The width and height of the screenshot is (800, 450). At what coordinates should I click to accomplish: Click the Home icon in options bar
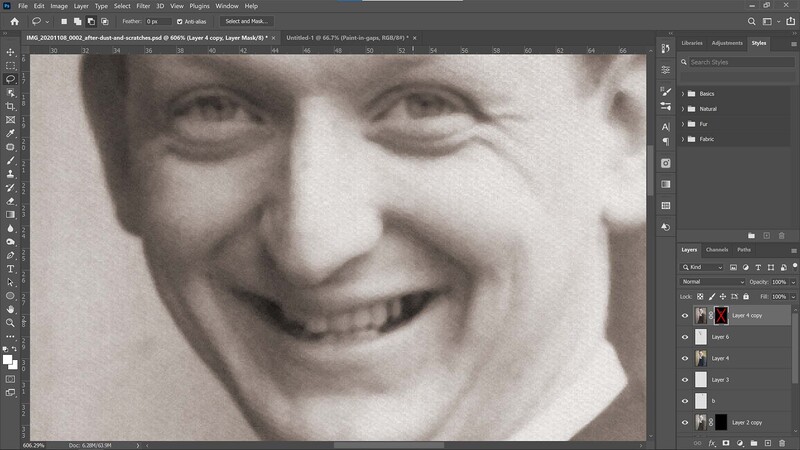(14, 21)
